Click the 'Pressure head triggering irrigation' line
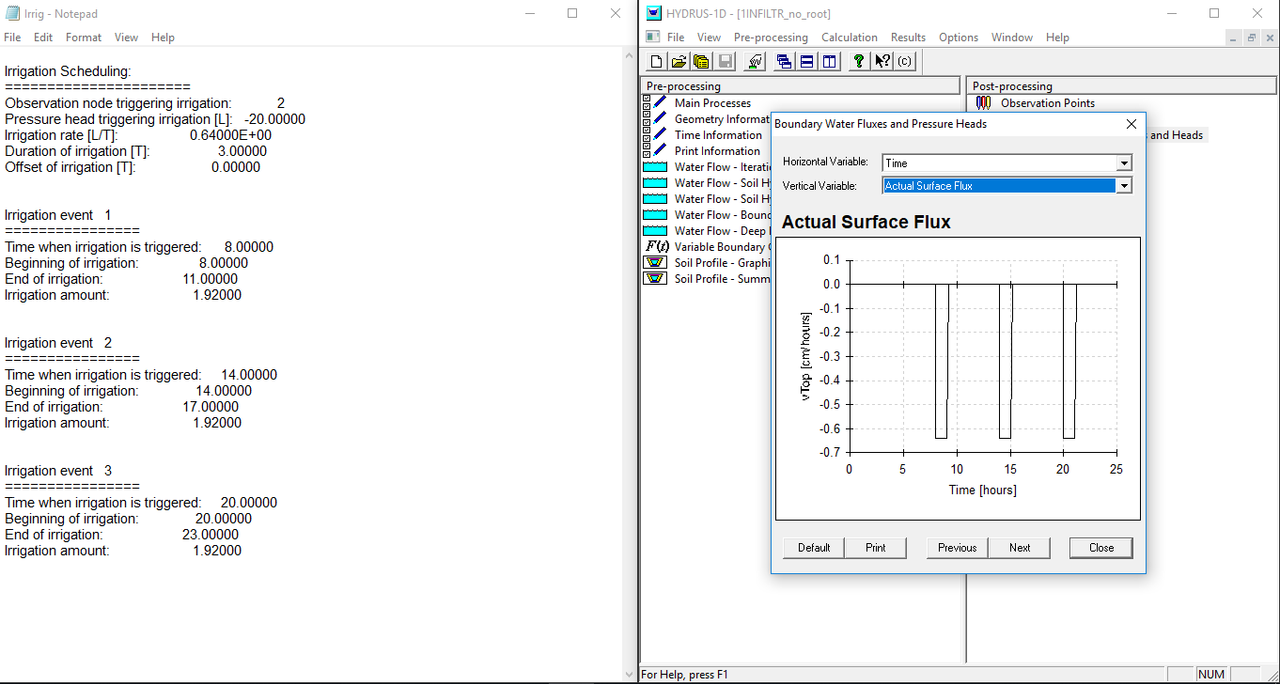Screen dimensions: 1280x684 tap(155, 119)
